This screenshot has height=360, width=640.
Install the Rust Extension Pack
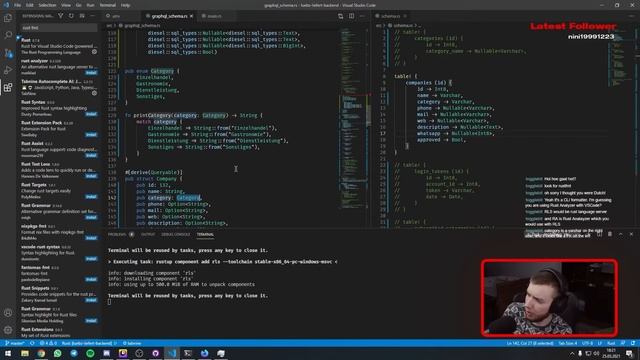click(91, 135)
